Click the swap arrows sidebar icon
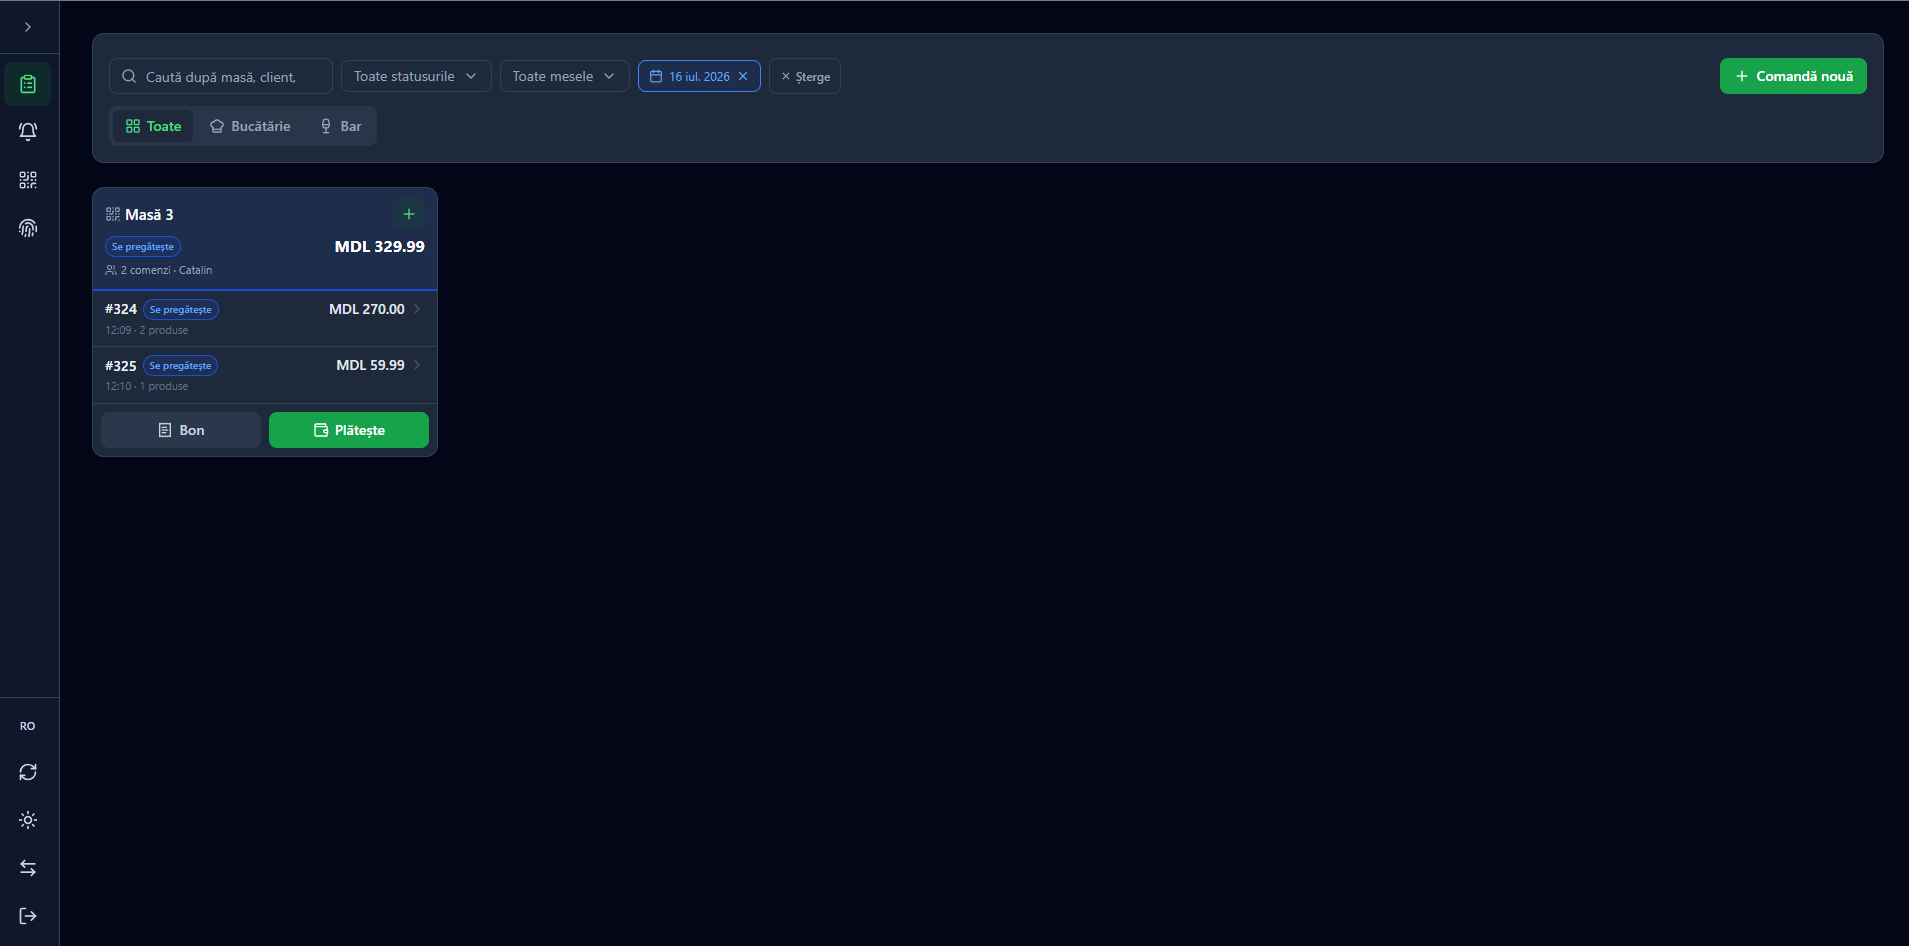Image resolution: width=1909 pixels, height=946 pixels. [28, 868]
